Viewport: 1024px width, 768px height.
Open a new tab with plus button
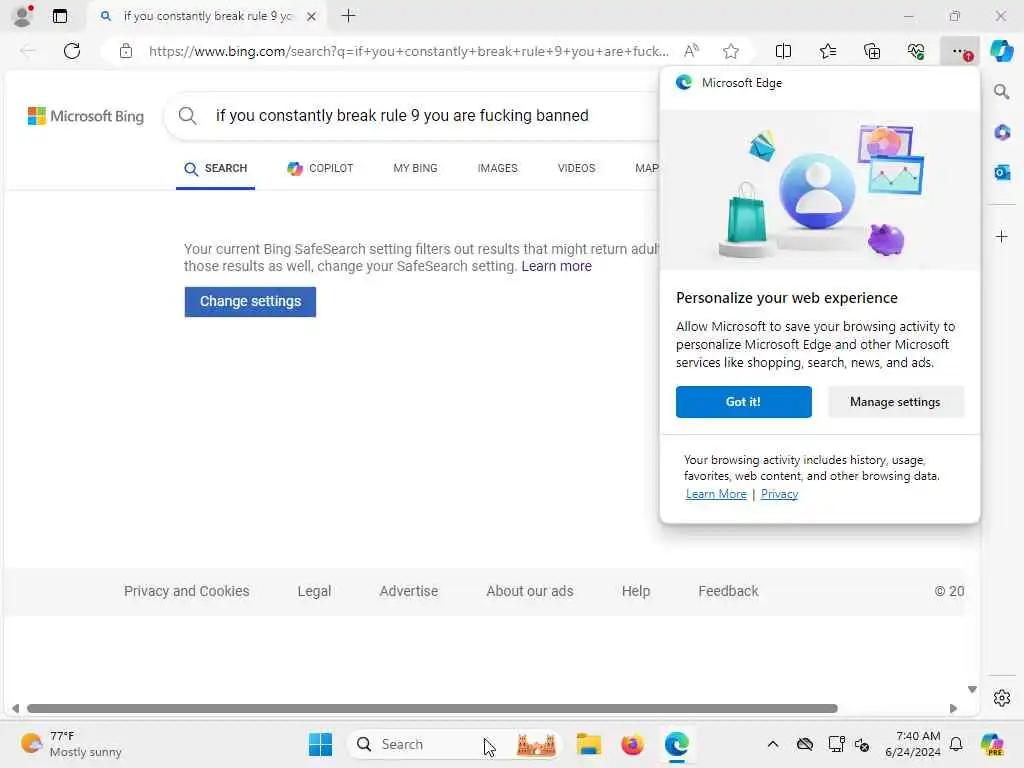point(349,16)
